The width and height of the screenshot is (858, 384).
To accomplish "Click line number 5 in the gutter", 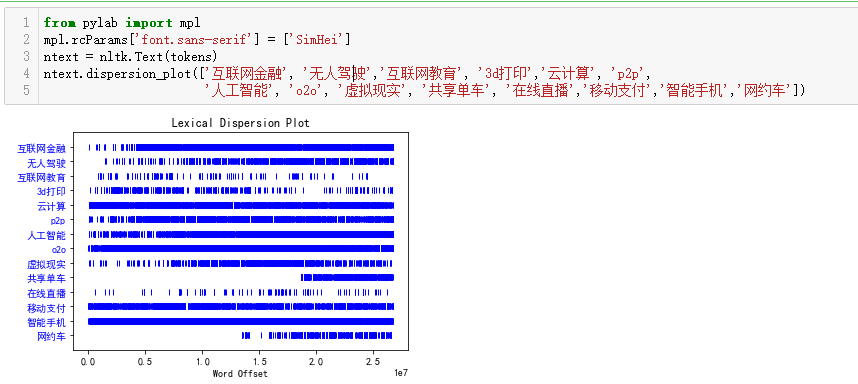I will click(26, 91).
